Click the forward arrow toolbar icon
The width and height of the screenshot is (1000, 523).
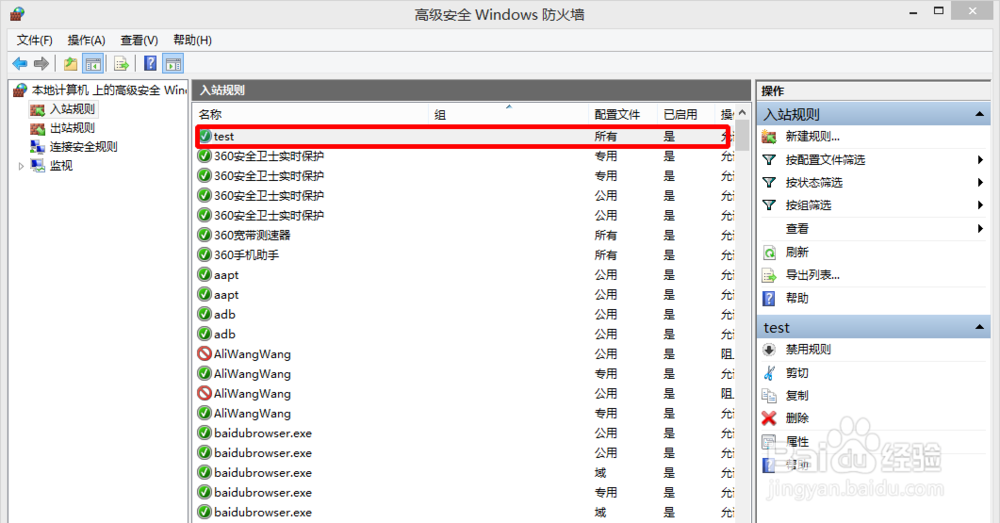[x=41, y=64]
